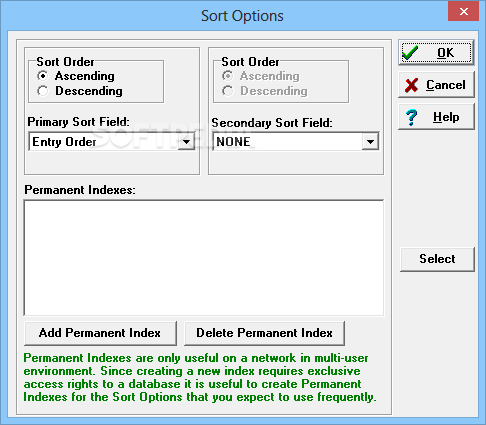Open Help for Sort Options

tap(436, 117)
